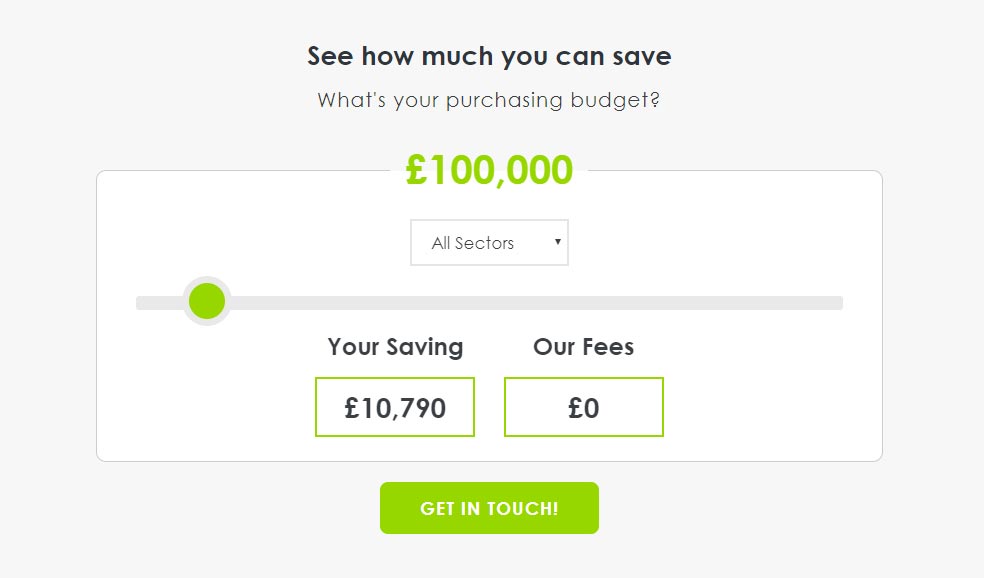Click the slider track three-quarters of the way along
984x578 pixels.
[666, 303]
